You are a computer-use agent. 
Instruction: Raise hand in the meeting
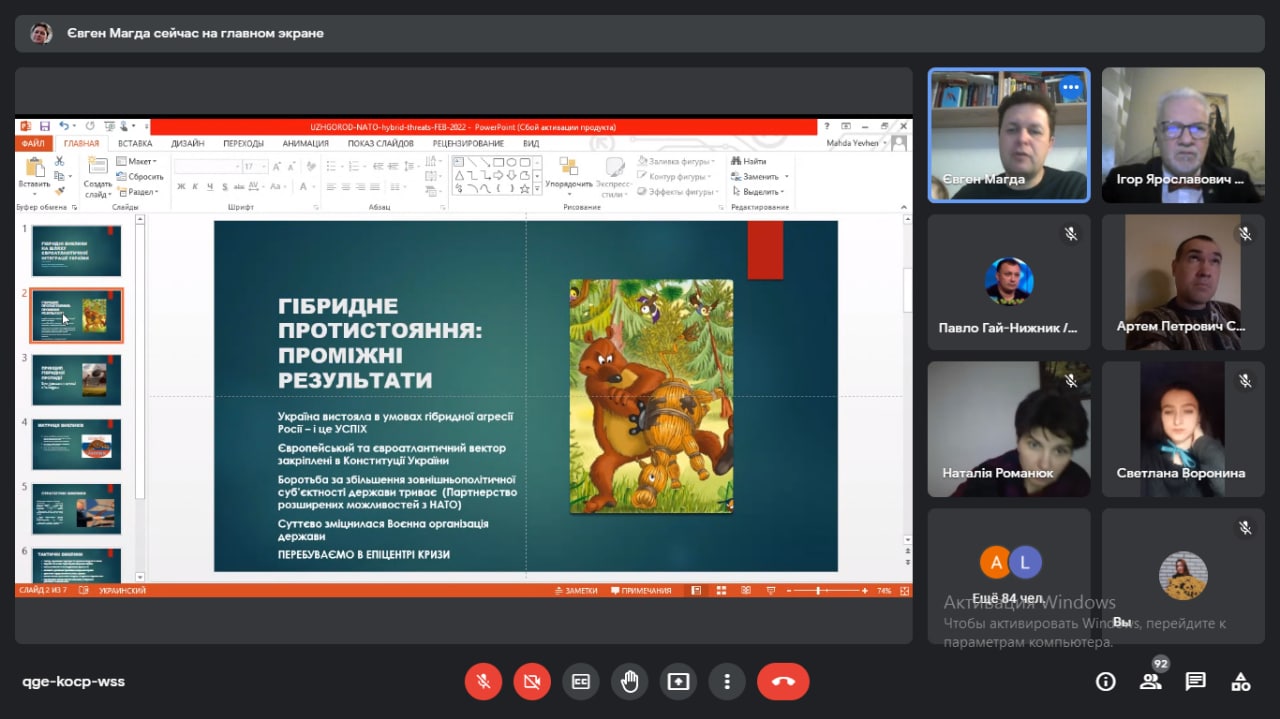(629, 682)
